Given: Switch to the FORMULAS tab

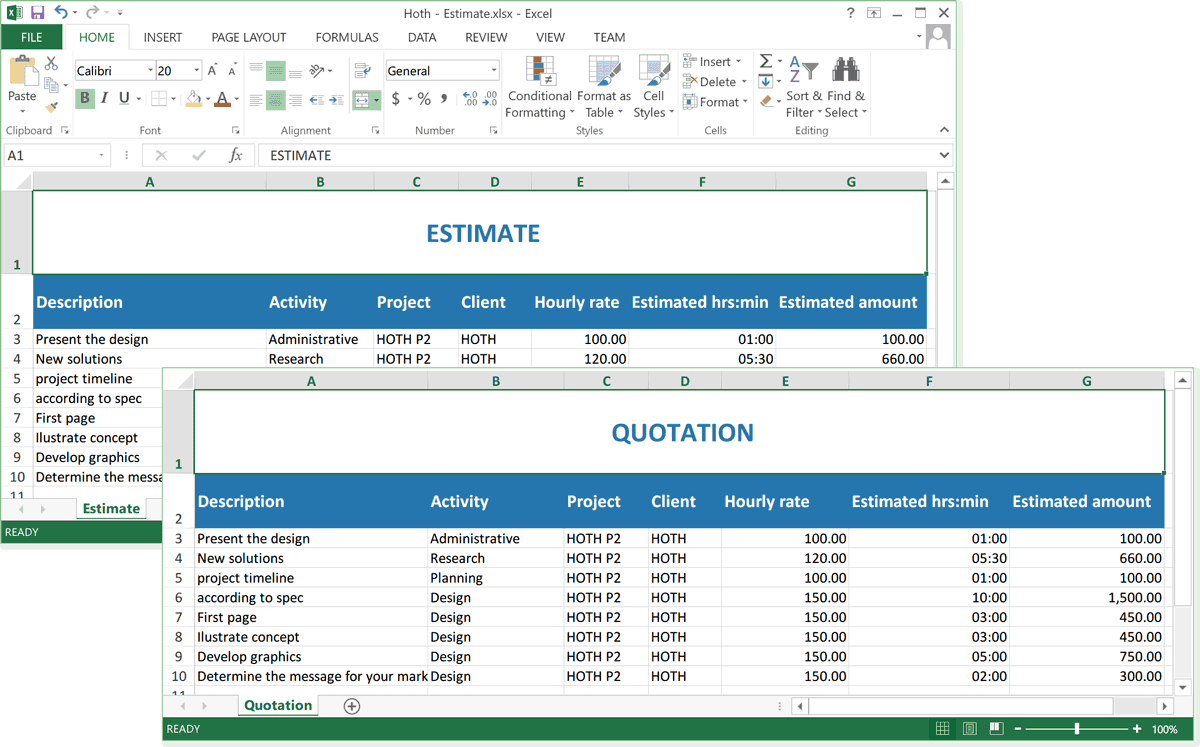Looking at the screenshot, I should point(347,37).
